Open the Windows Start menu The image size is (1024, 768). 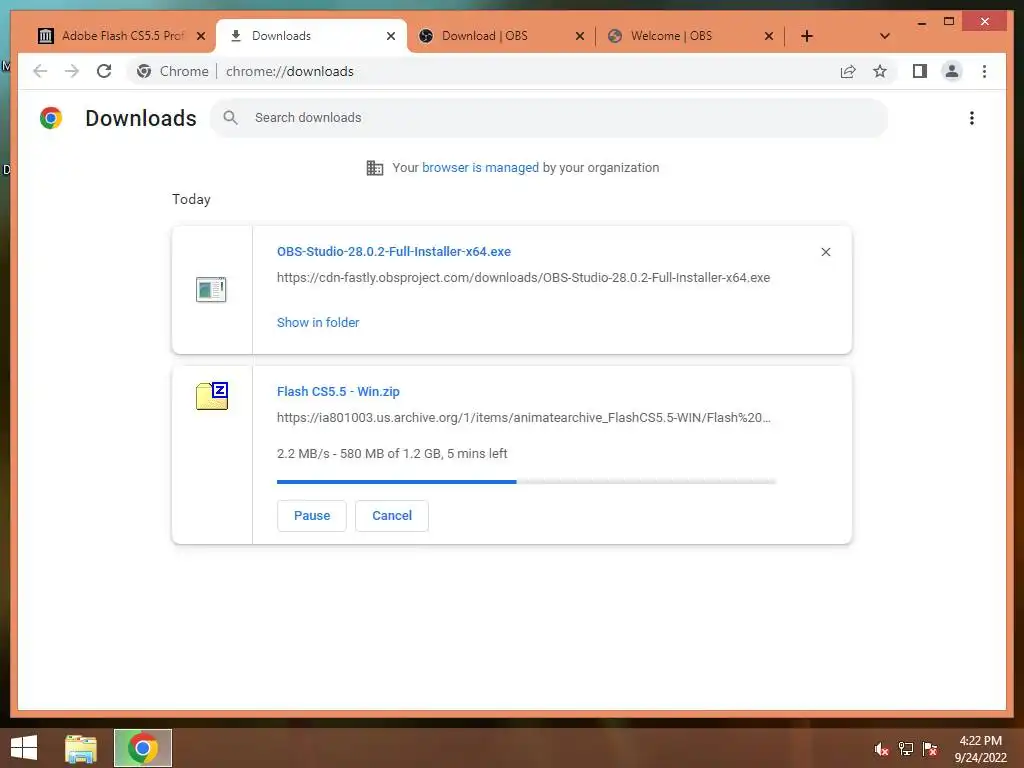24,748
